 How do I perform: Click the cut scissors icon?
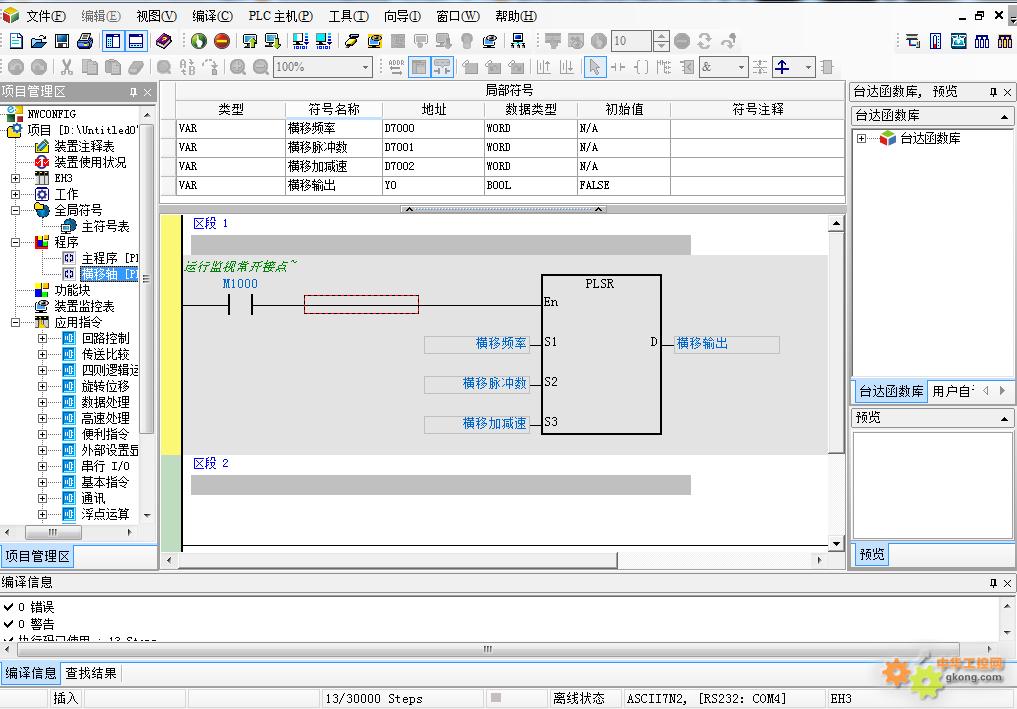[x=66, y=67]
